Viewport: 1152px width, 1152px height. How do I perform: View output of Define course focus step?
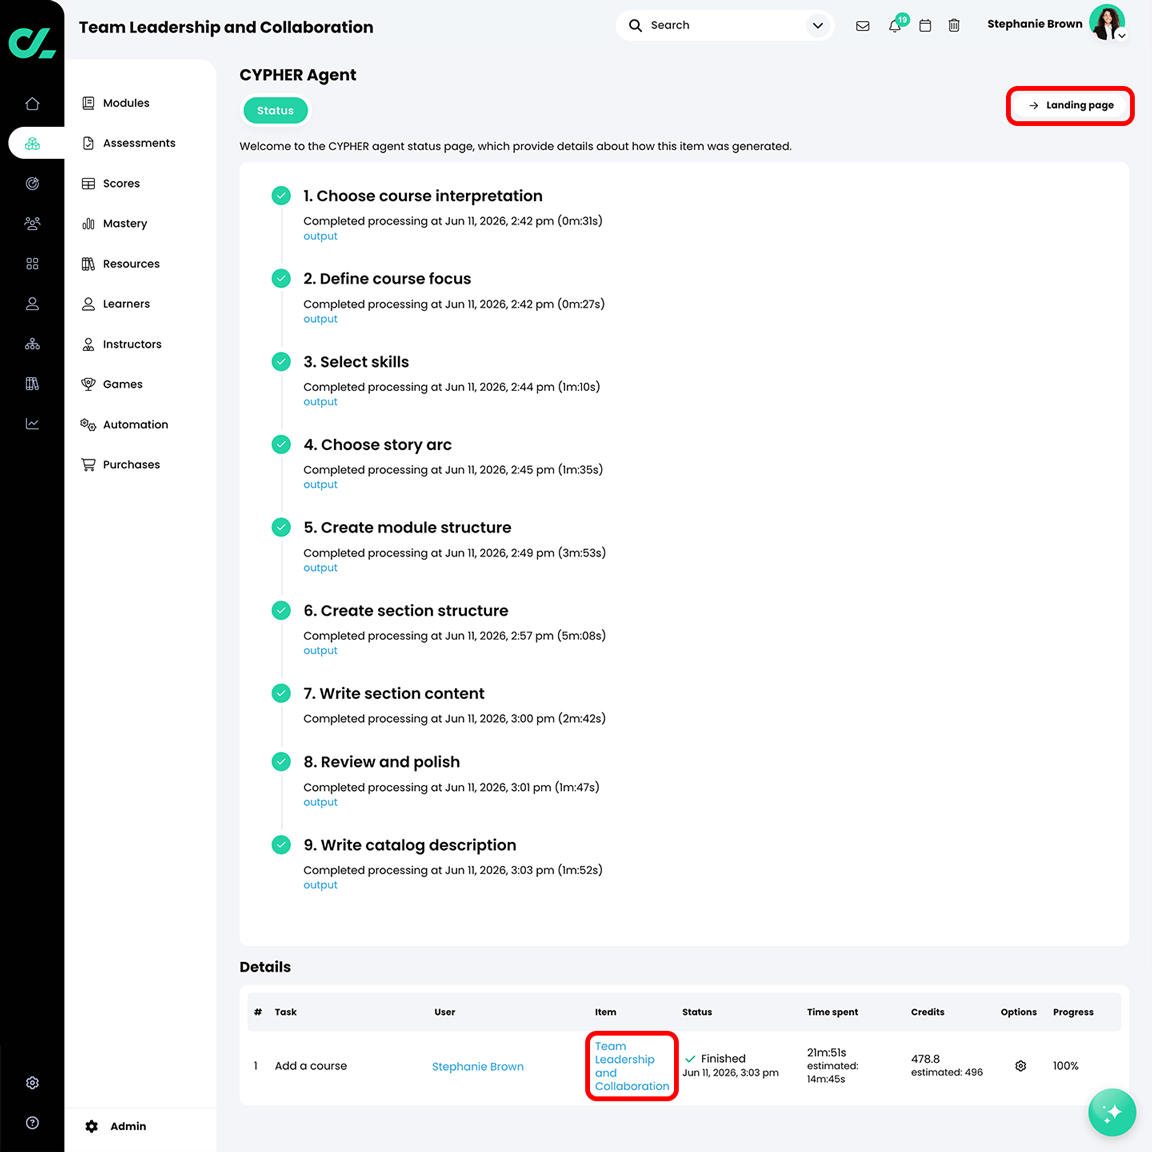point(320,320)
